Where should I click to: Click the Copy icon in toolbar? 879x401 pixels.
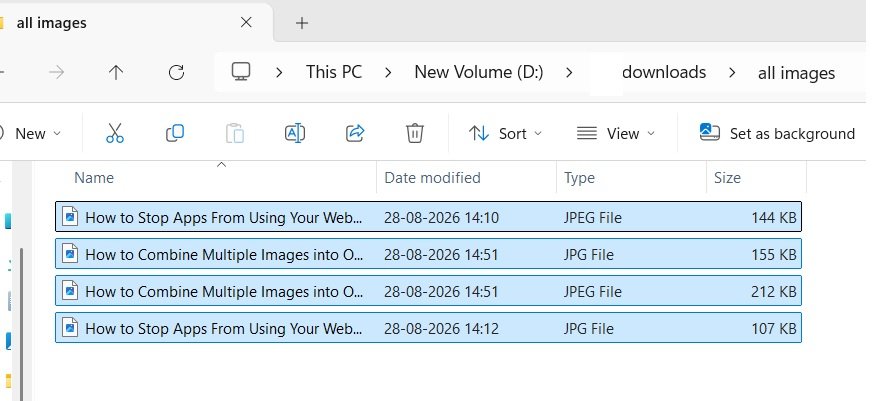coord(175,133)
